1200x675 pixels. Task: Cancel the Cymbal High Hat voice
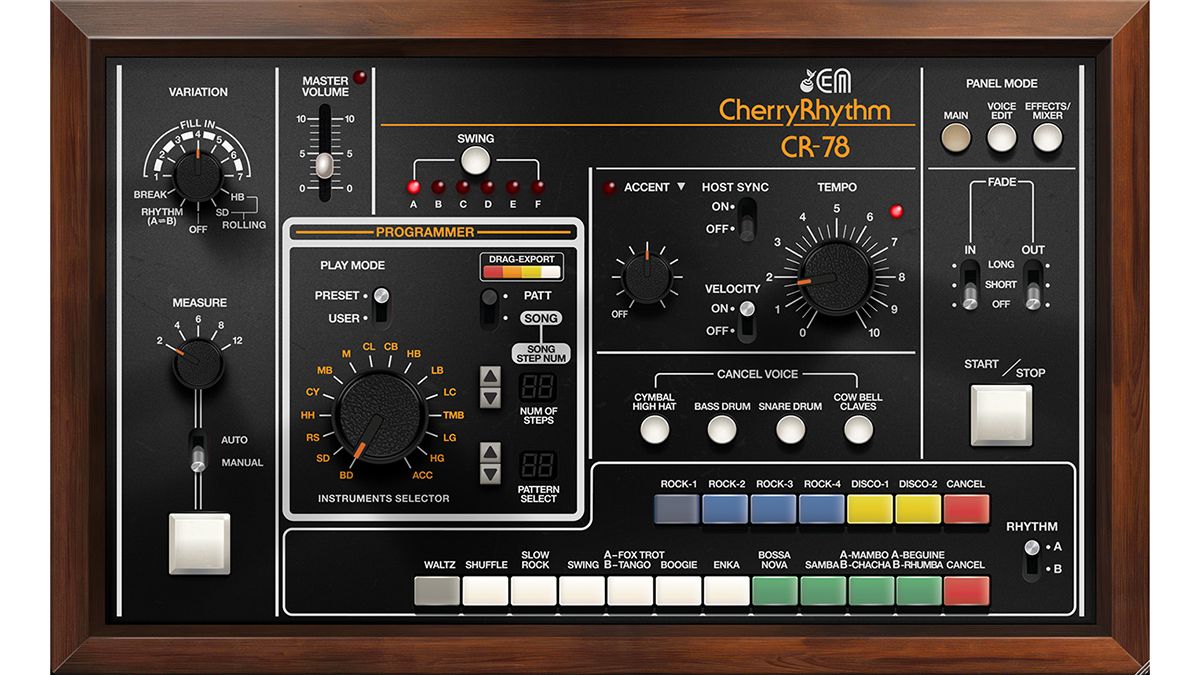(654, 430)
